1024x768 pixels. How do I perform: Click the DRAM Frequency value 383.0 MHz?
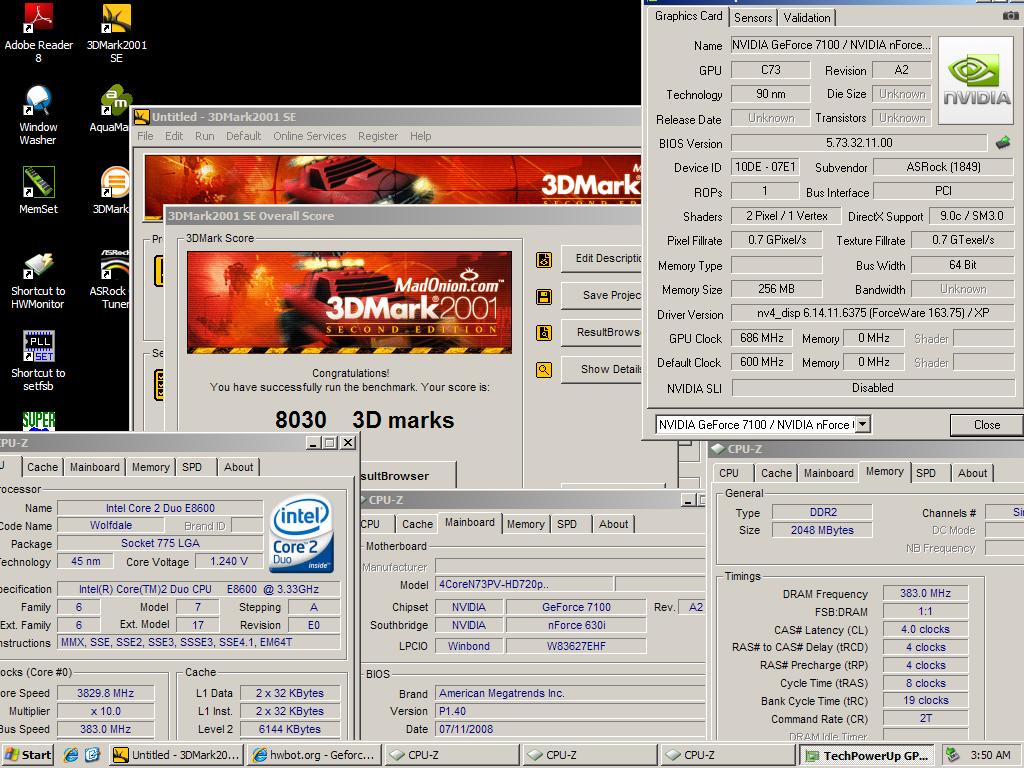[x=925, y=593]
